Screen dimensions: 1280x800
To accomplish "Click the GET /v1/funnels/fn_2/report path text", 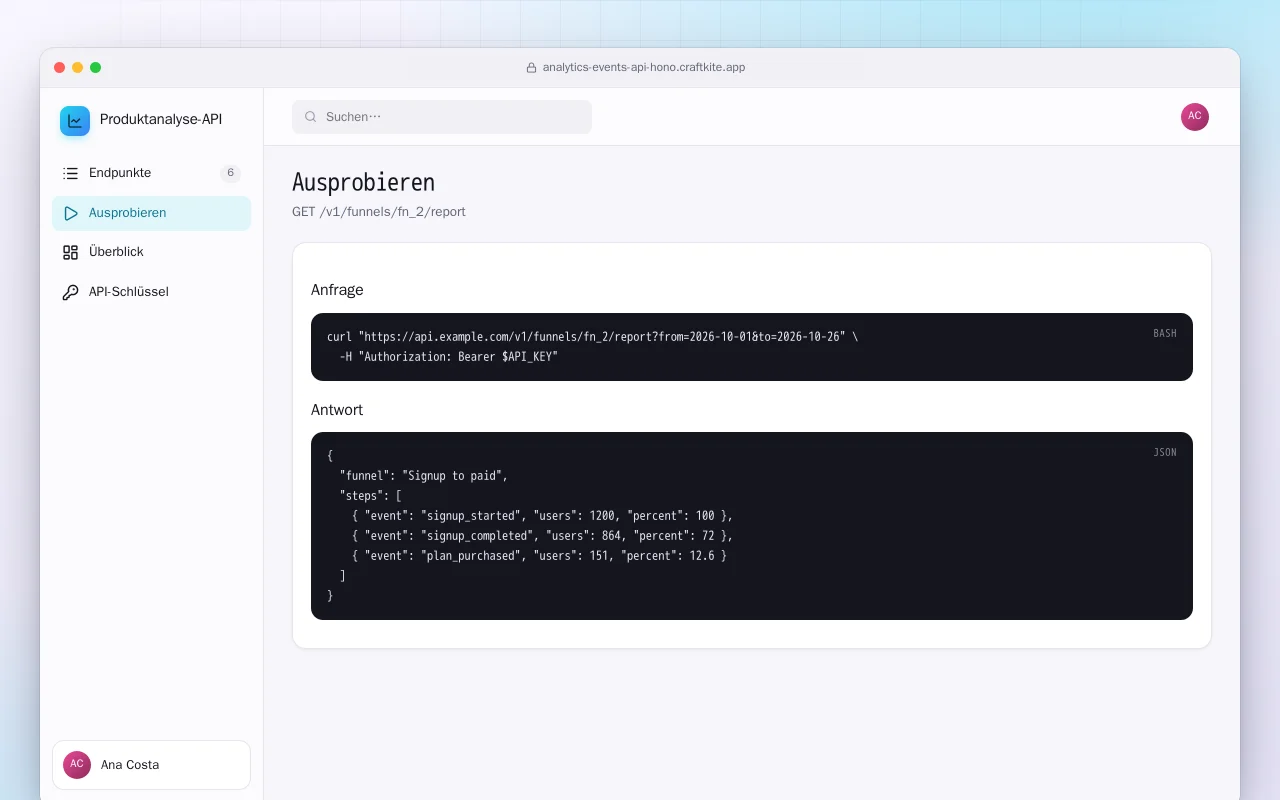I will click(x=379, y=212).
